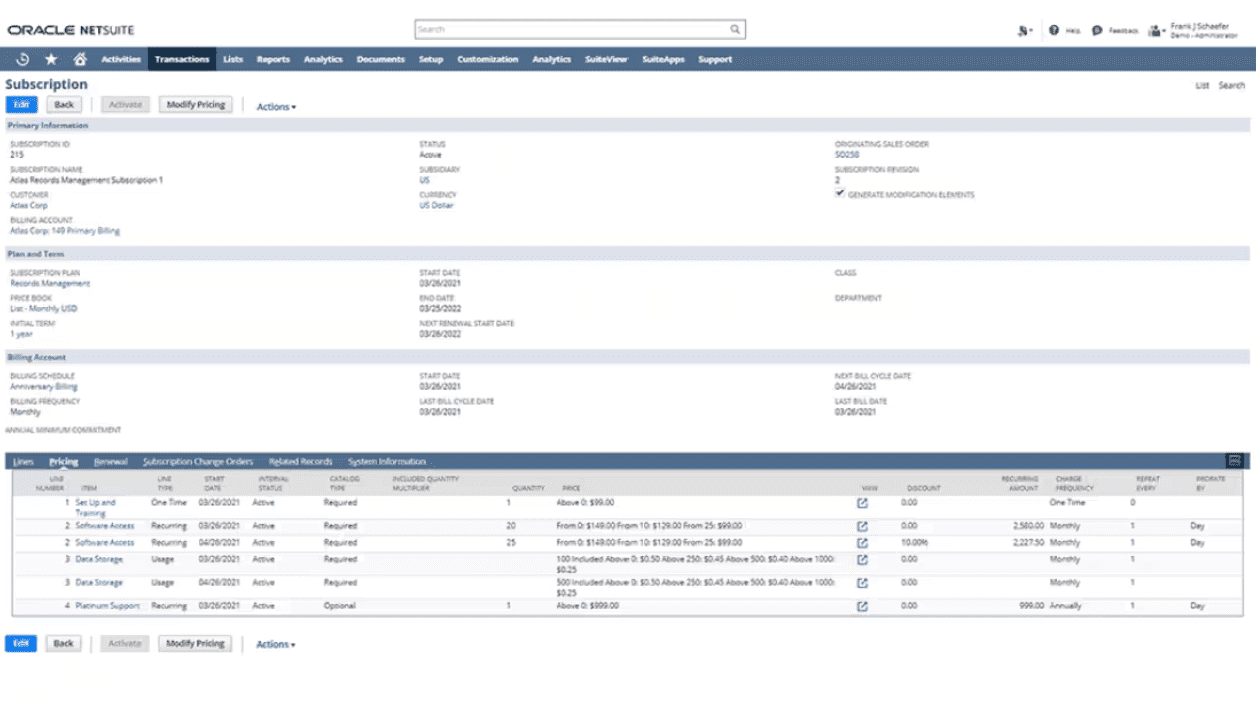Switch to the Subscription Change Orders tab
This screenshot has height=706, width=1256.
[x=198, y=462]
